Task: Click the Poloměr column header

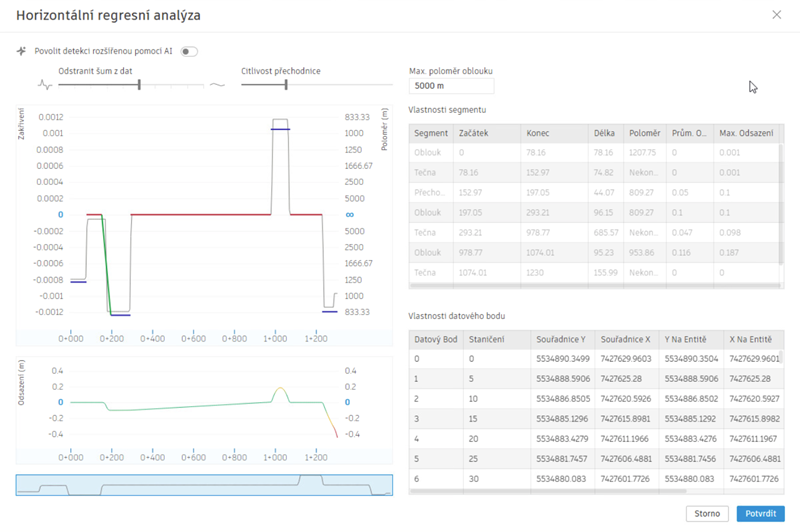Action: tap(644, 133)
